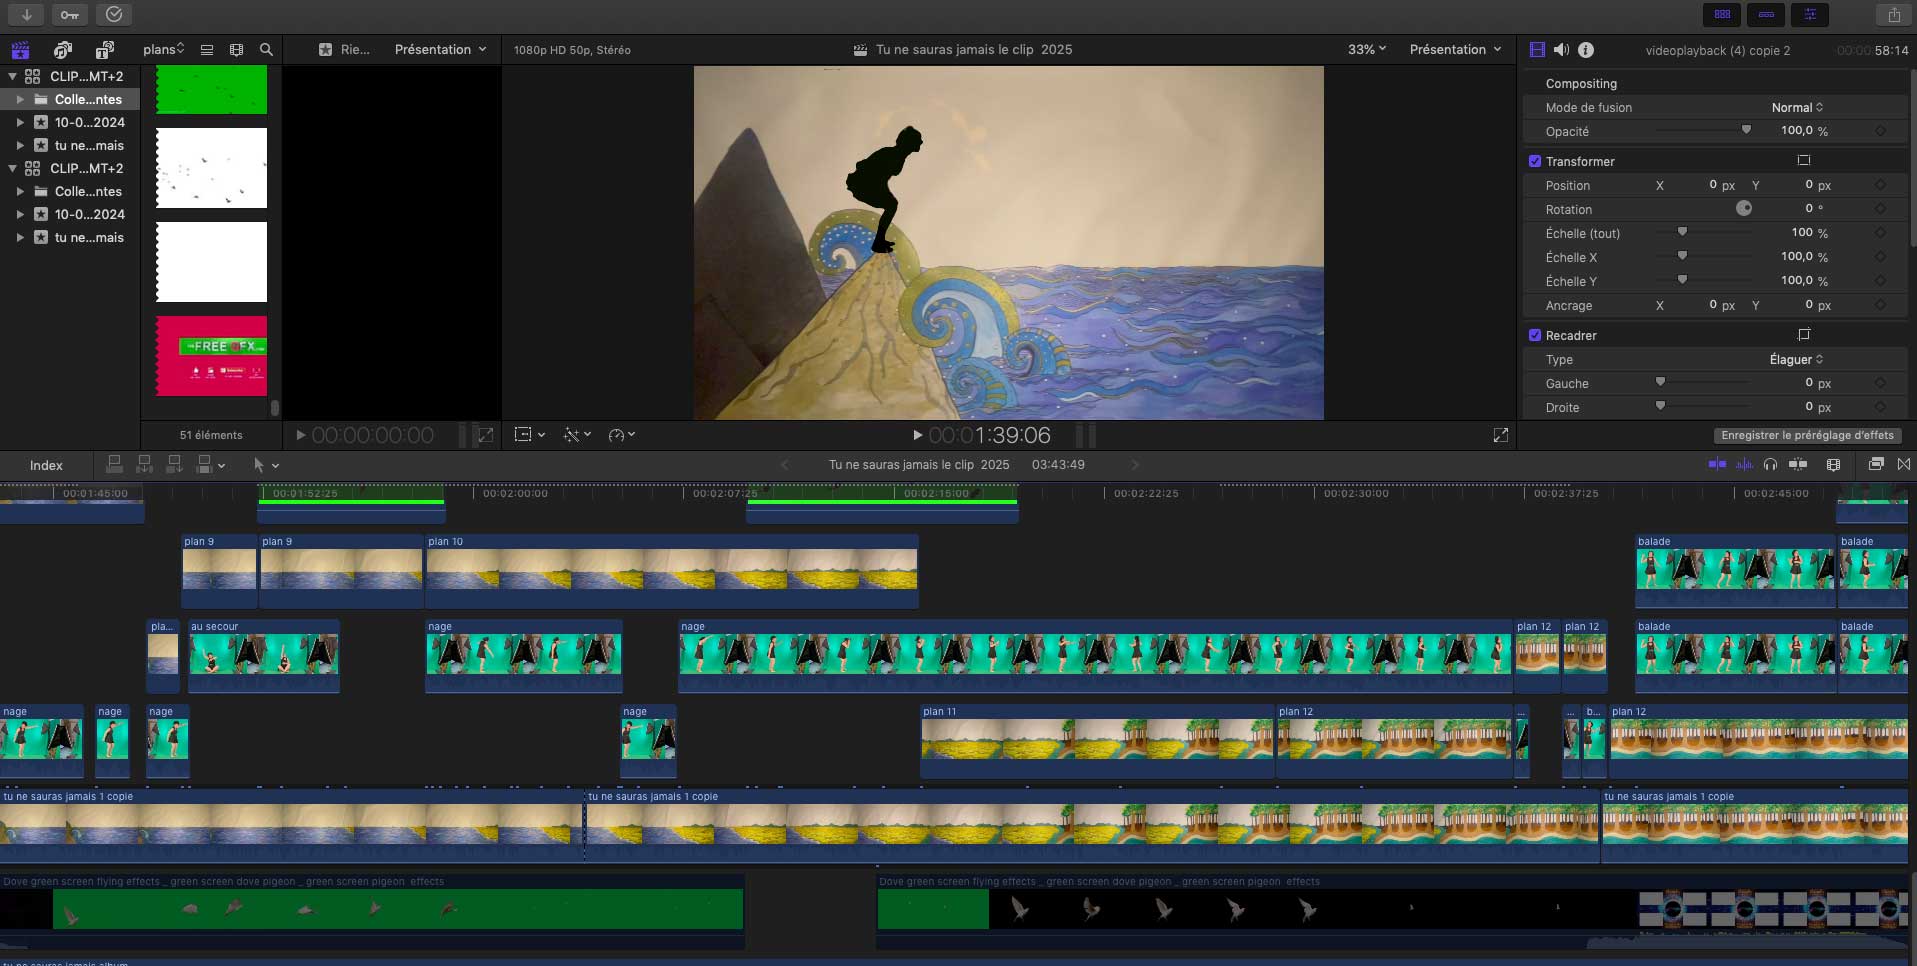Open the Audio inspector tab icon

1561,50
